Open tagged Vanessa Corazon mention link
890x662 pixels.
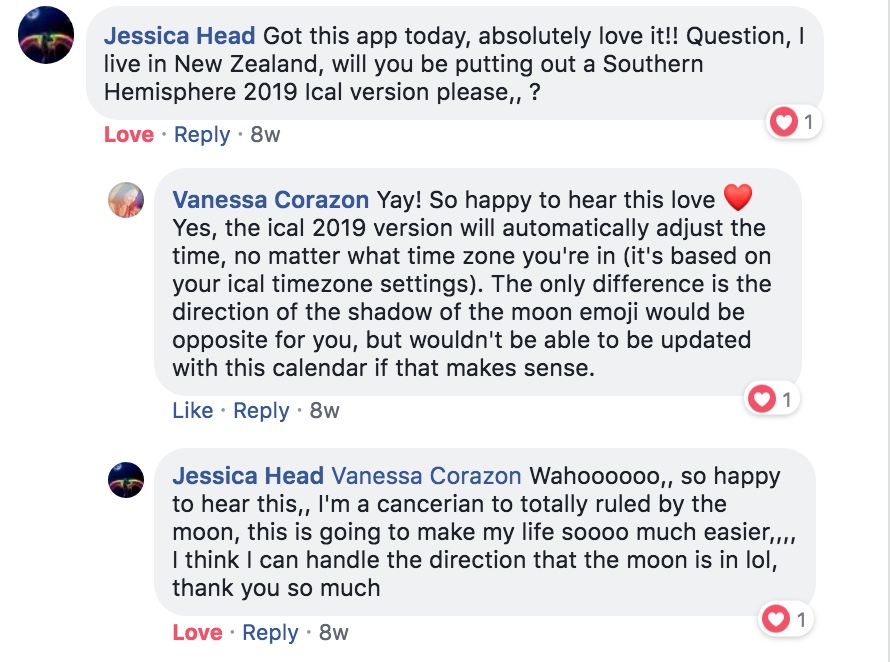tap(426, 476)
